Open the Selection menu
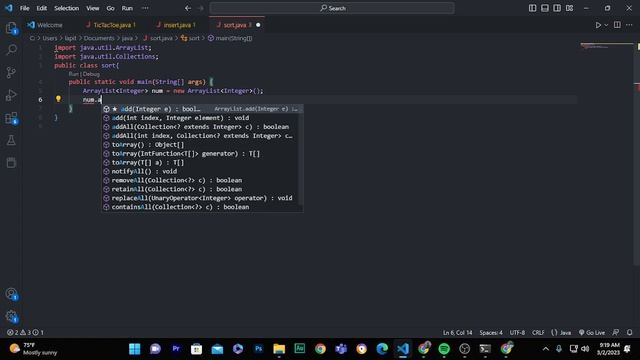640x360 pixels. 67,8
